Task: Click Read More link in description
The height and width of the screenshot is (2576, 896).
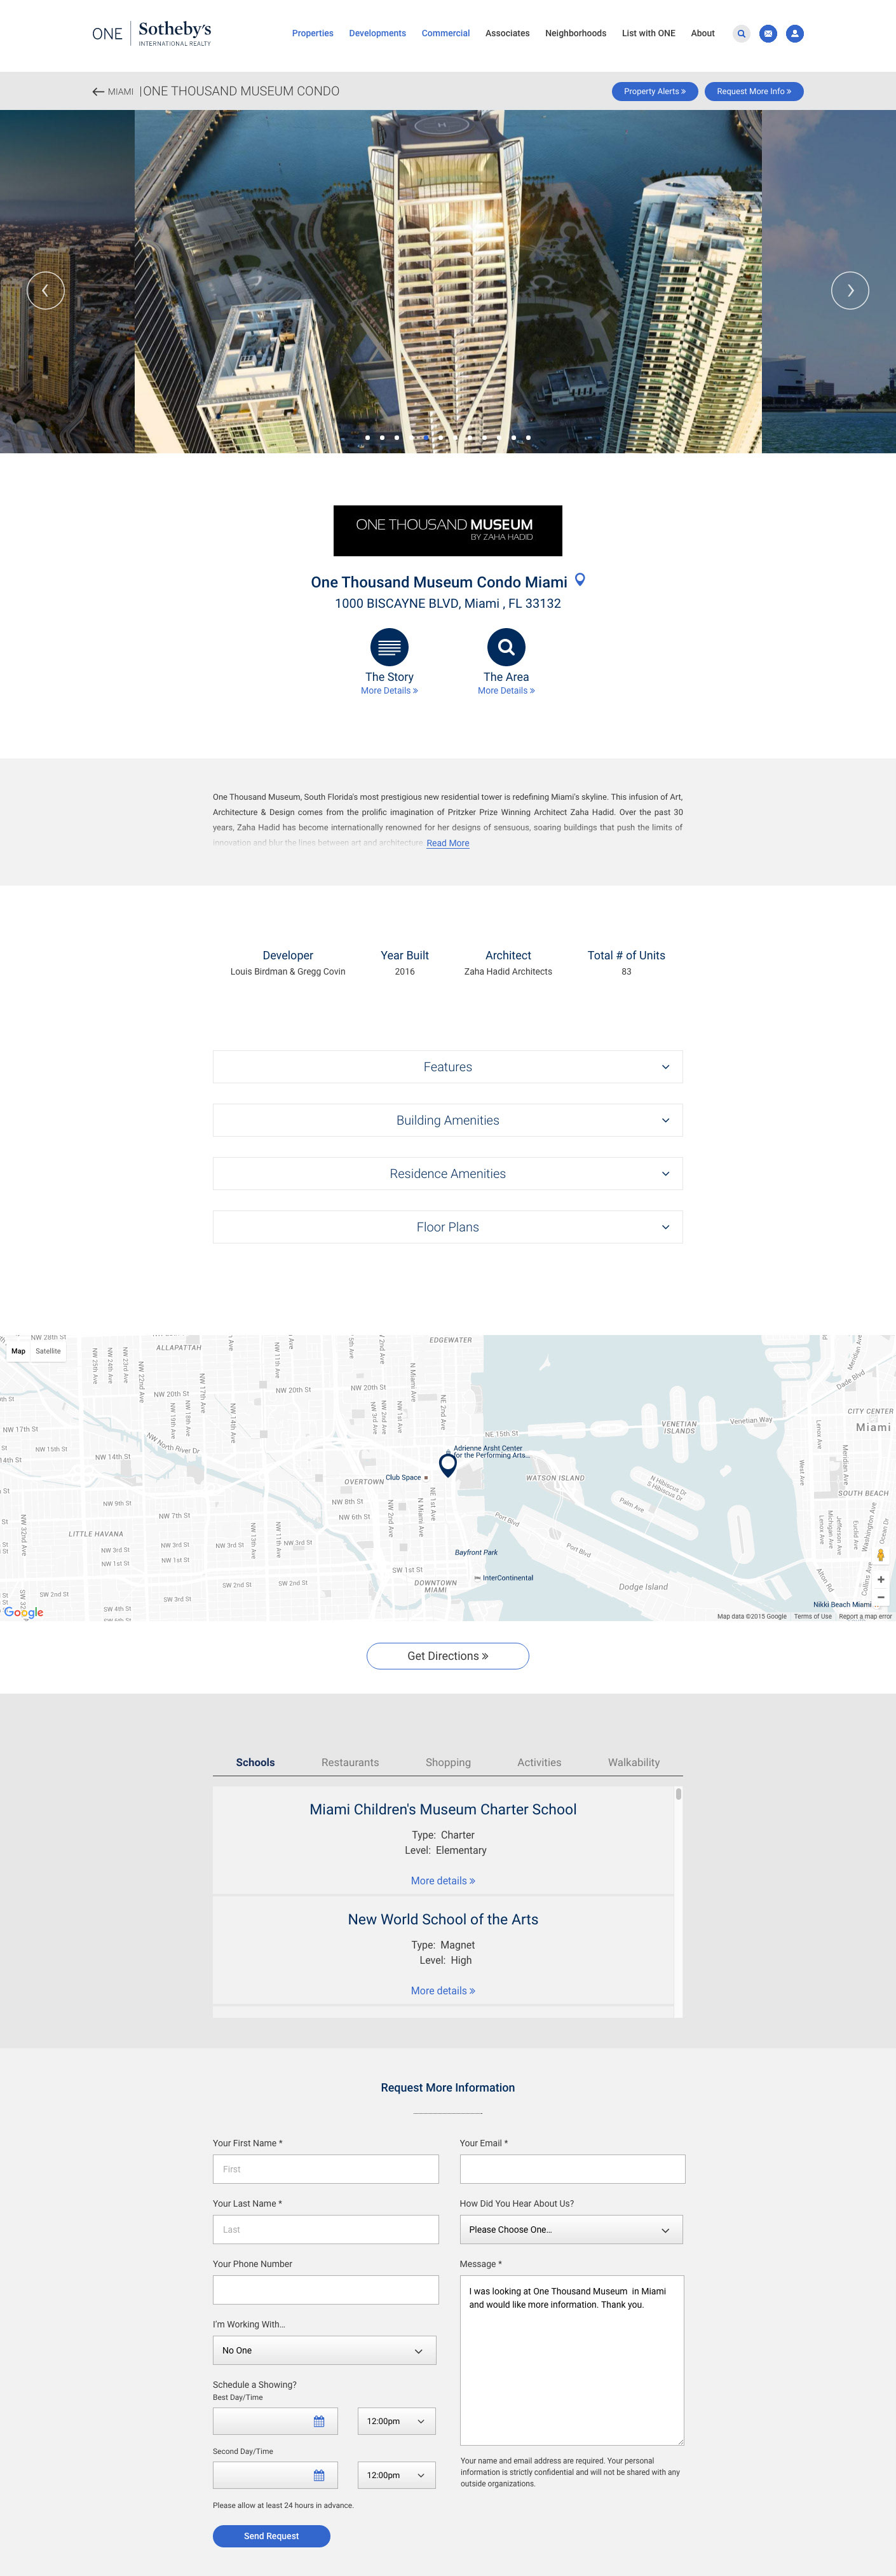Action: pyautogui.click(x=448, y=843)
